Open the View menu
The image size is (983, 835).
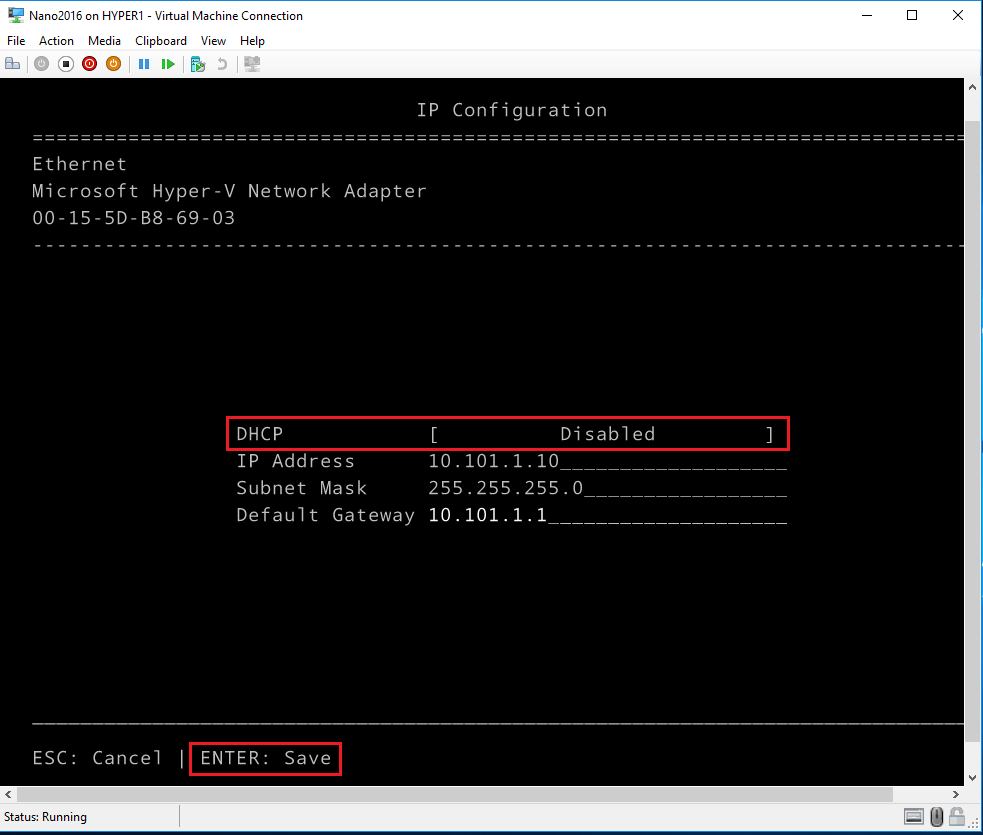(x=213, y=41)
